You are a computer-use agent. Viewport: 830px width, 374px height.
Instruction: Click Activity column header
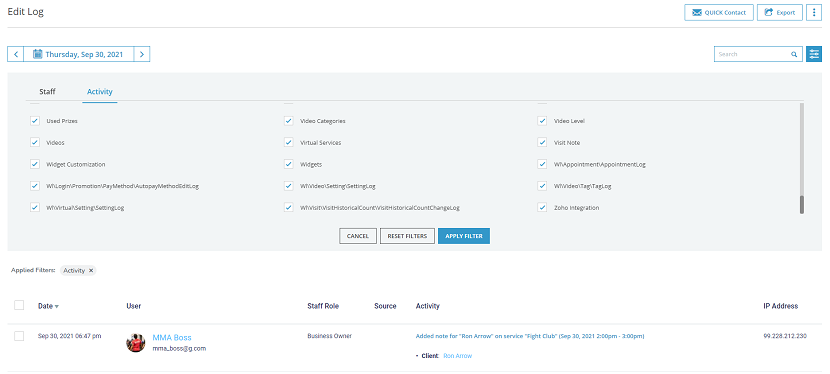coord(428,306)
